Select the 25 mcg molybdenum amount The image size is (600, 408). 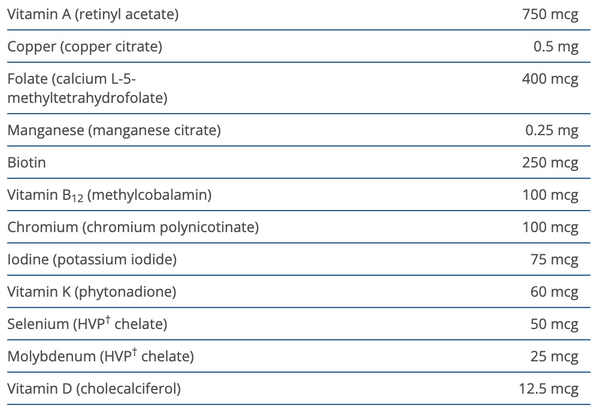pos(554,356)
